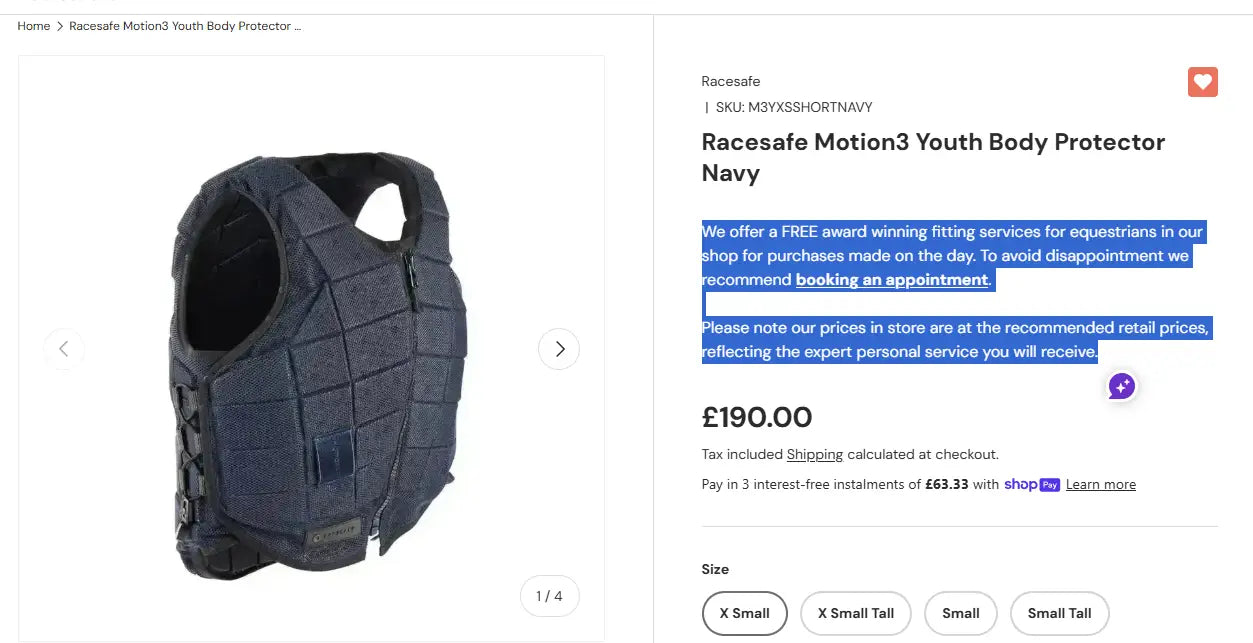Visit the Racesafe brand link
Viewport: 1253px width, 643px height.
(x=730, y=81)
